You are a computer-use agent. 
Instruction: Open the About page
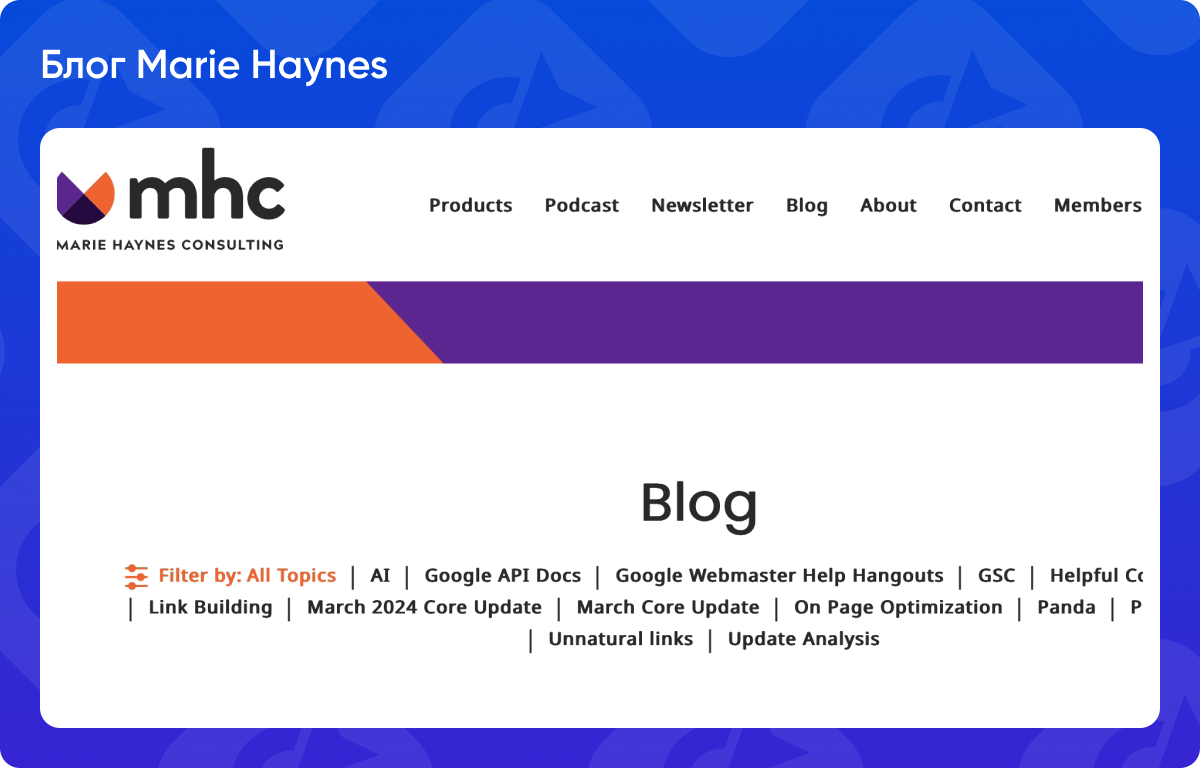[x=888, y=205]
